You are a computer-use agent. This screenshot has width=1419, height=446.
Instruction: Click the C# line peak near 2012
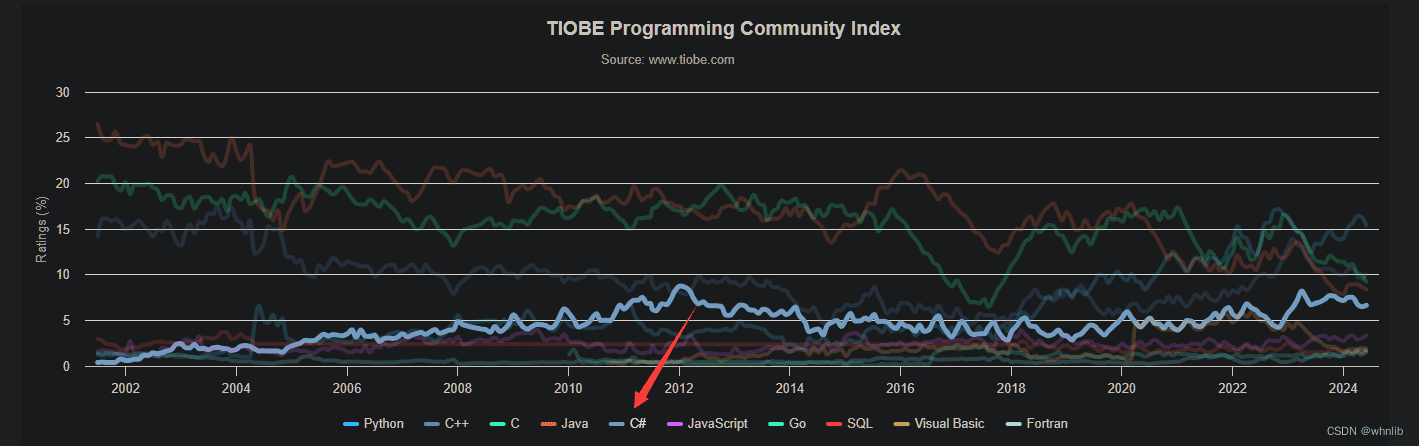[682, 288]
